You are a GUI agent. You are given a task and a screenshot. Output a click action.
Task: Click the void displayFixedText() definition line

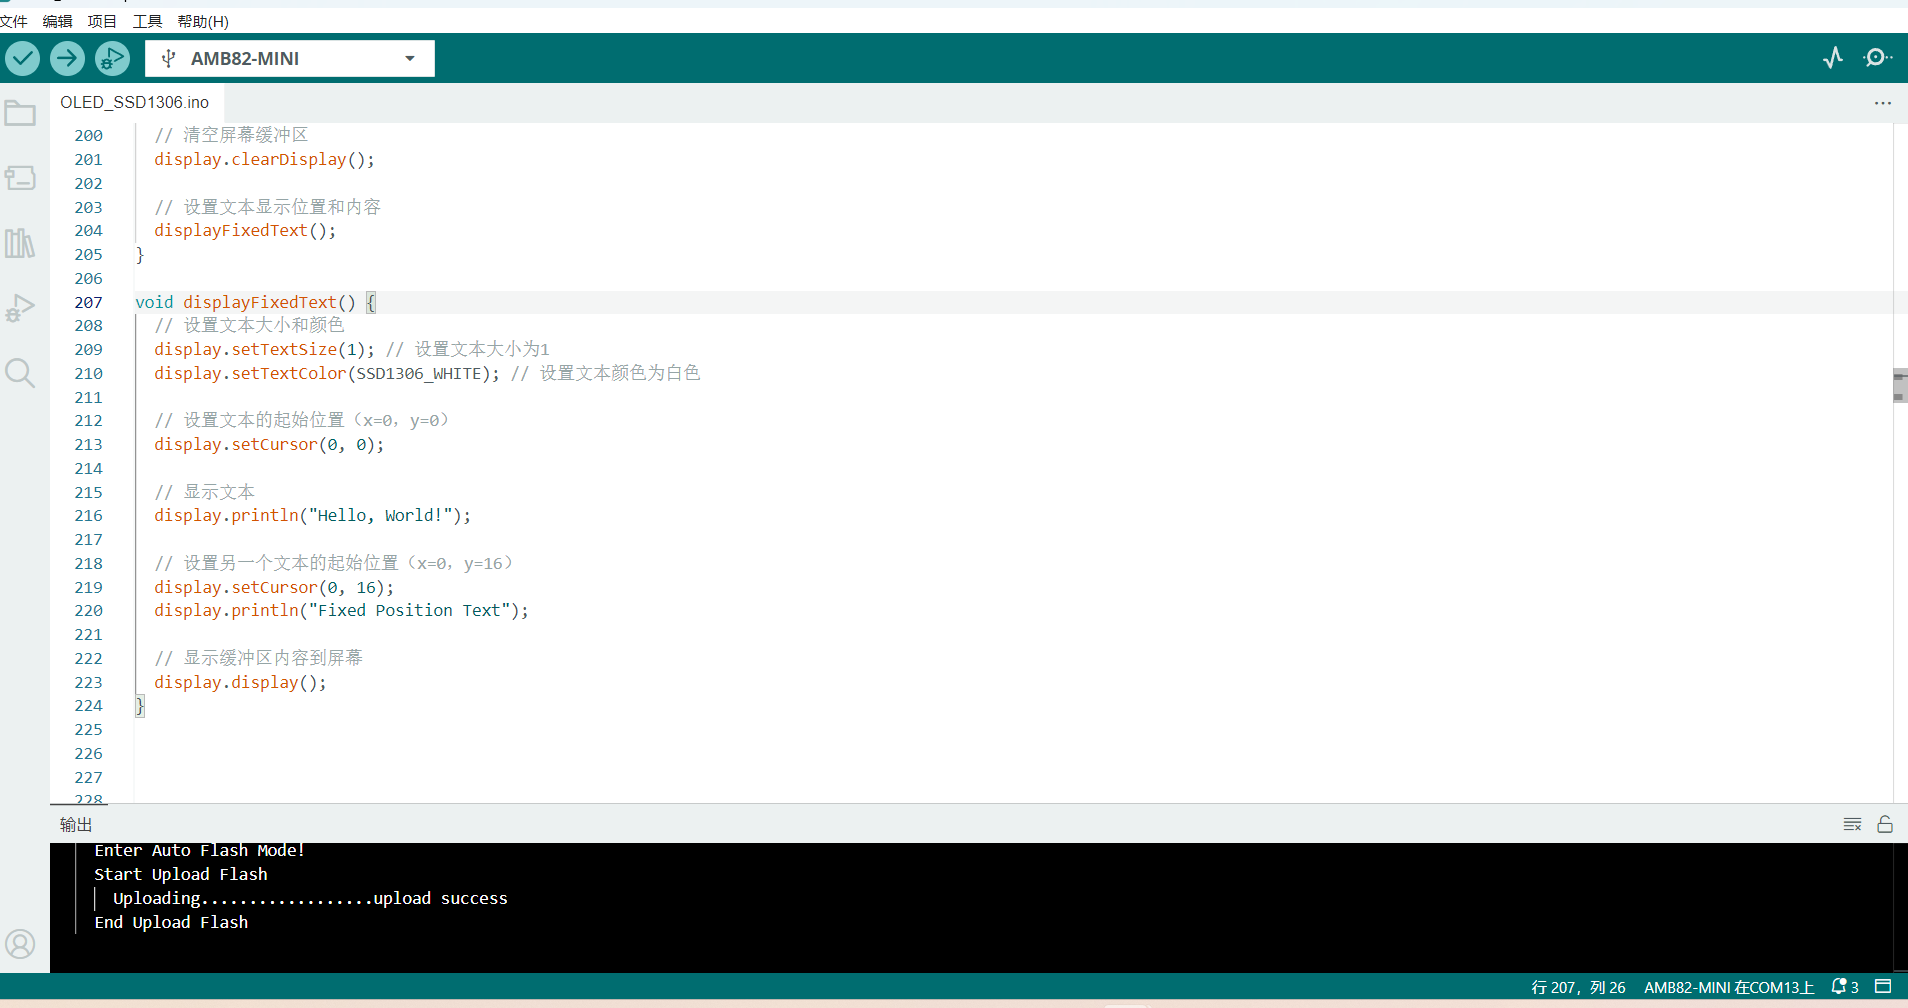pyautogui.click(x=255, y=302)
